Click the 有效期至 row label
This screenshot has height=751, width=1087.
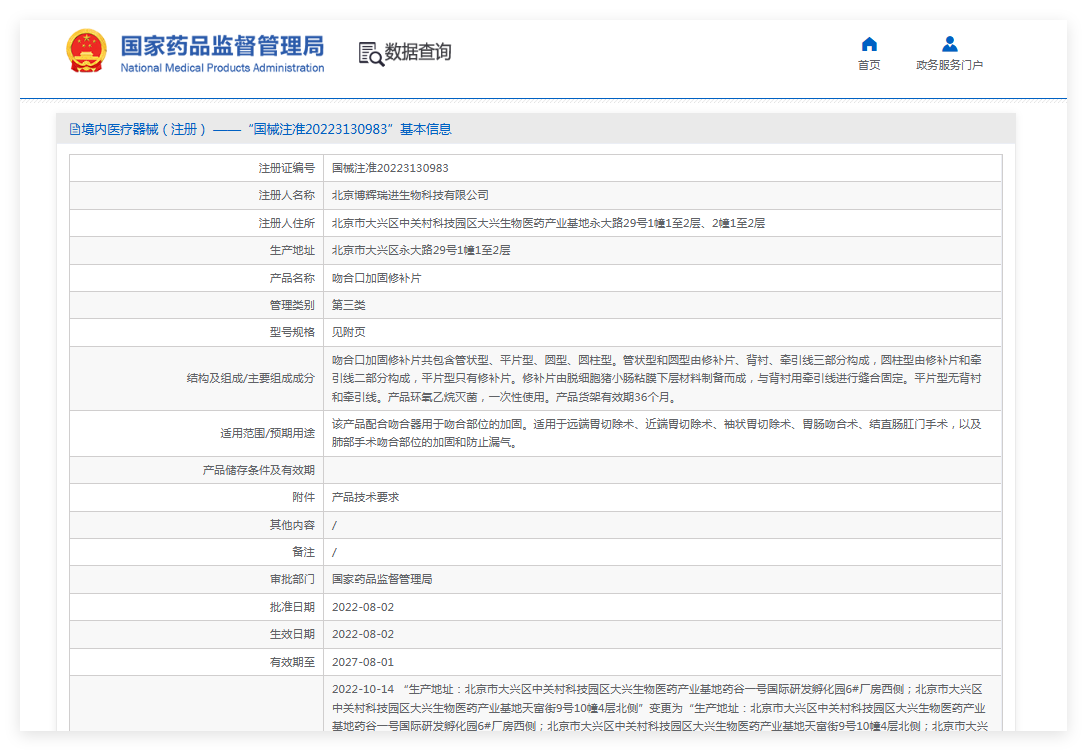(292, 662)
